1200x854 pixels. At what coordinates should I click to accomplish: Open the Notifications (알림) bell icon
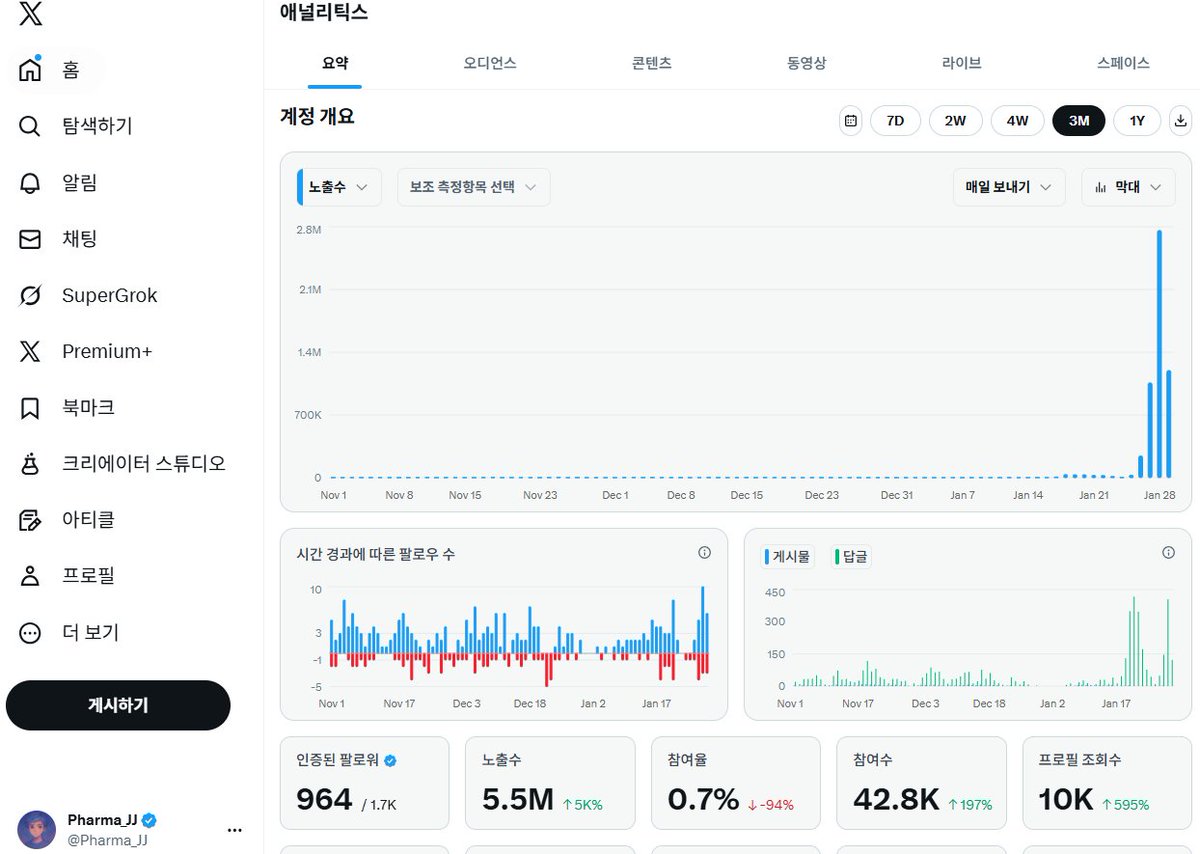pyautogui.click(x=30, y=183)
